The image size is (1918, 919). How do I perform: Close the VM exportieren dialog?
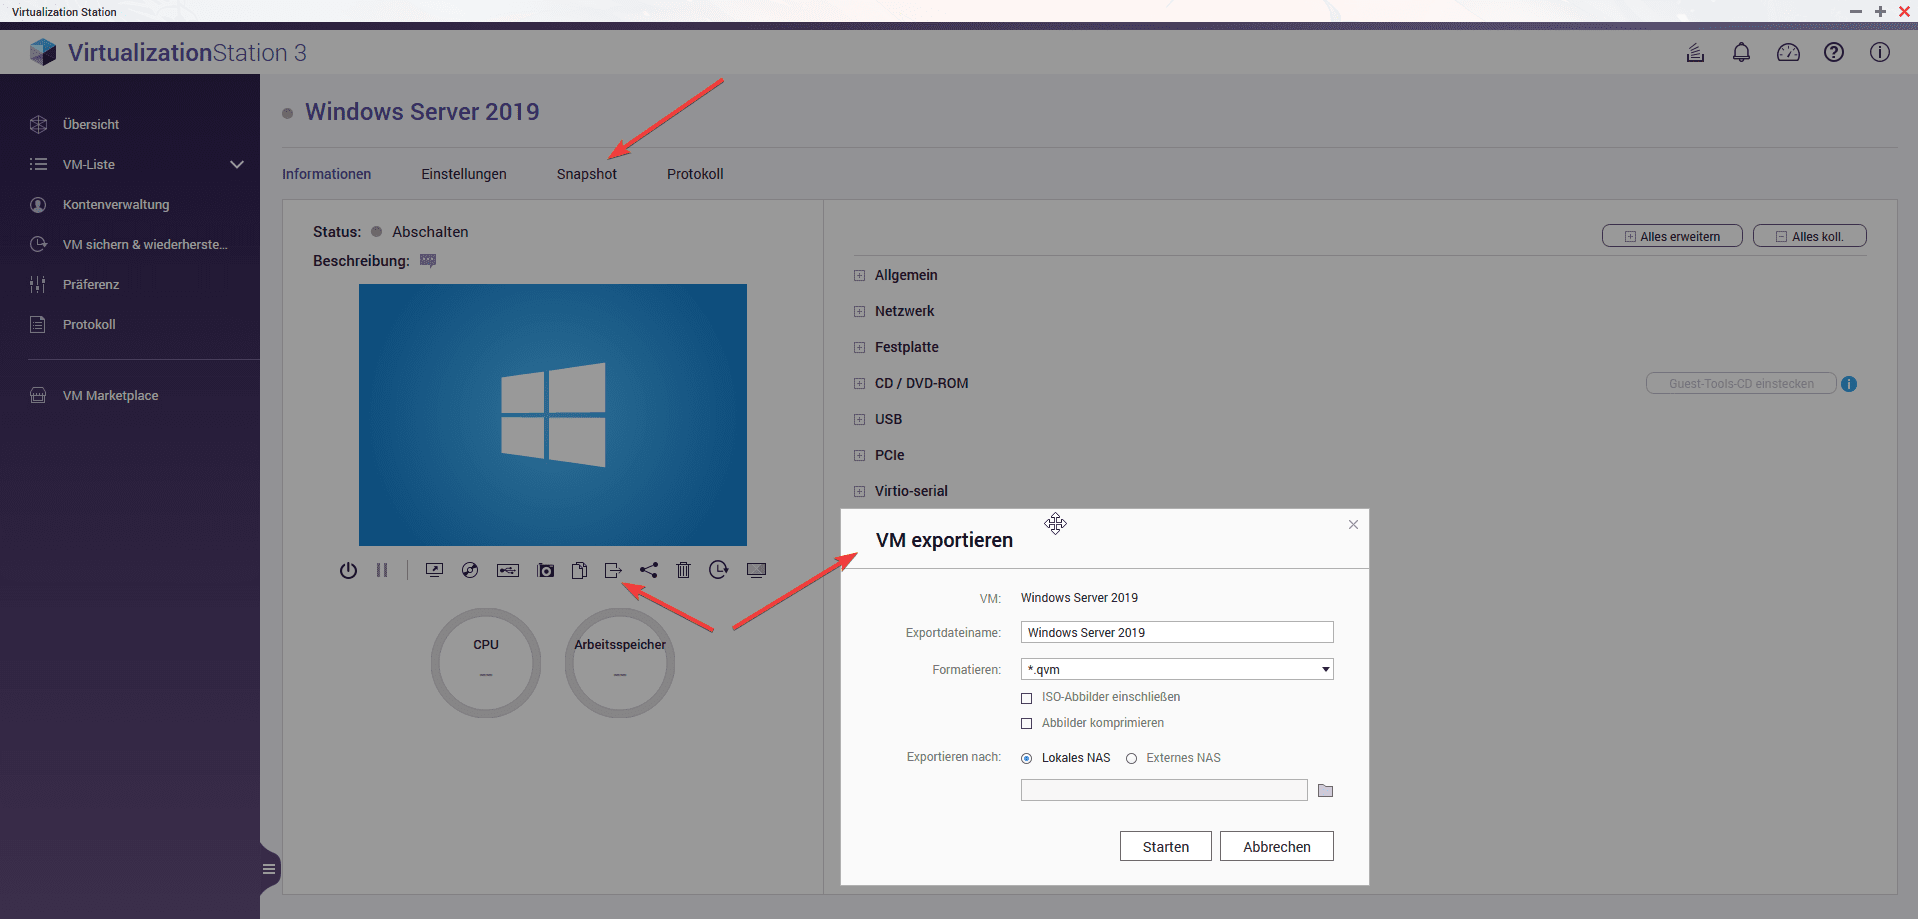[1353, 525]
